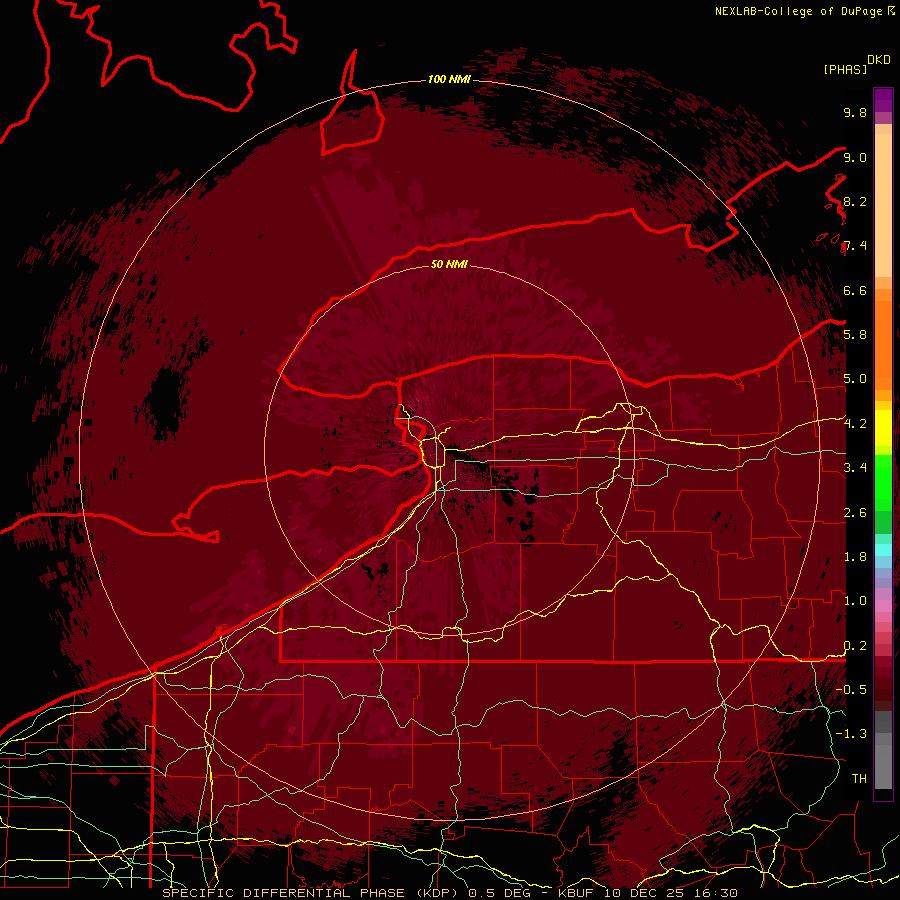Click the 3.4 scale value

click(855, 467)
